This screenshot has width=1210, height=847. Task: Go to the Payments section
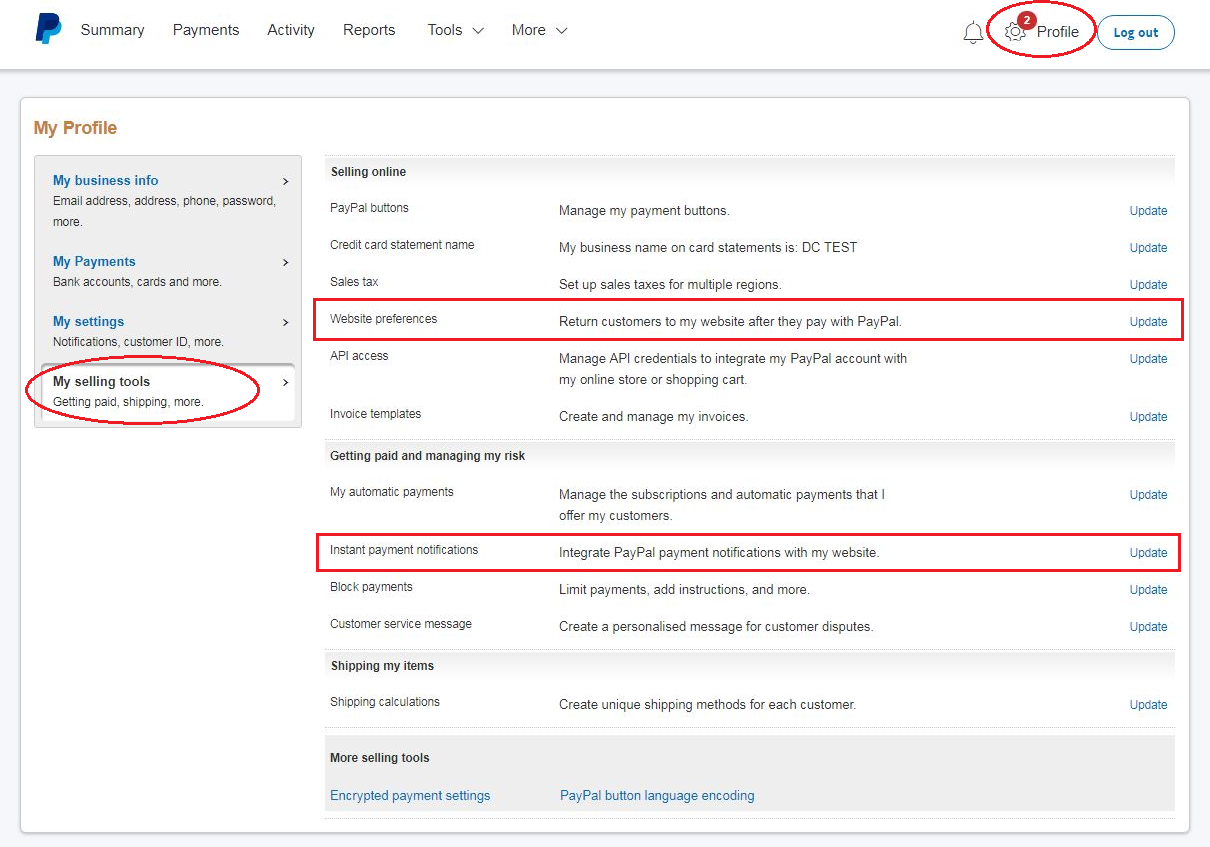pyautogui.click(x=206, y=30)
